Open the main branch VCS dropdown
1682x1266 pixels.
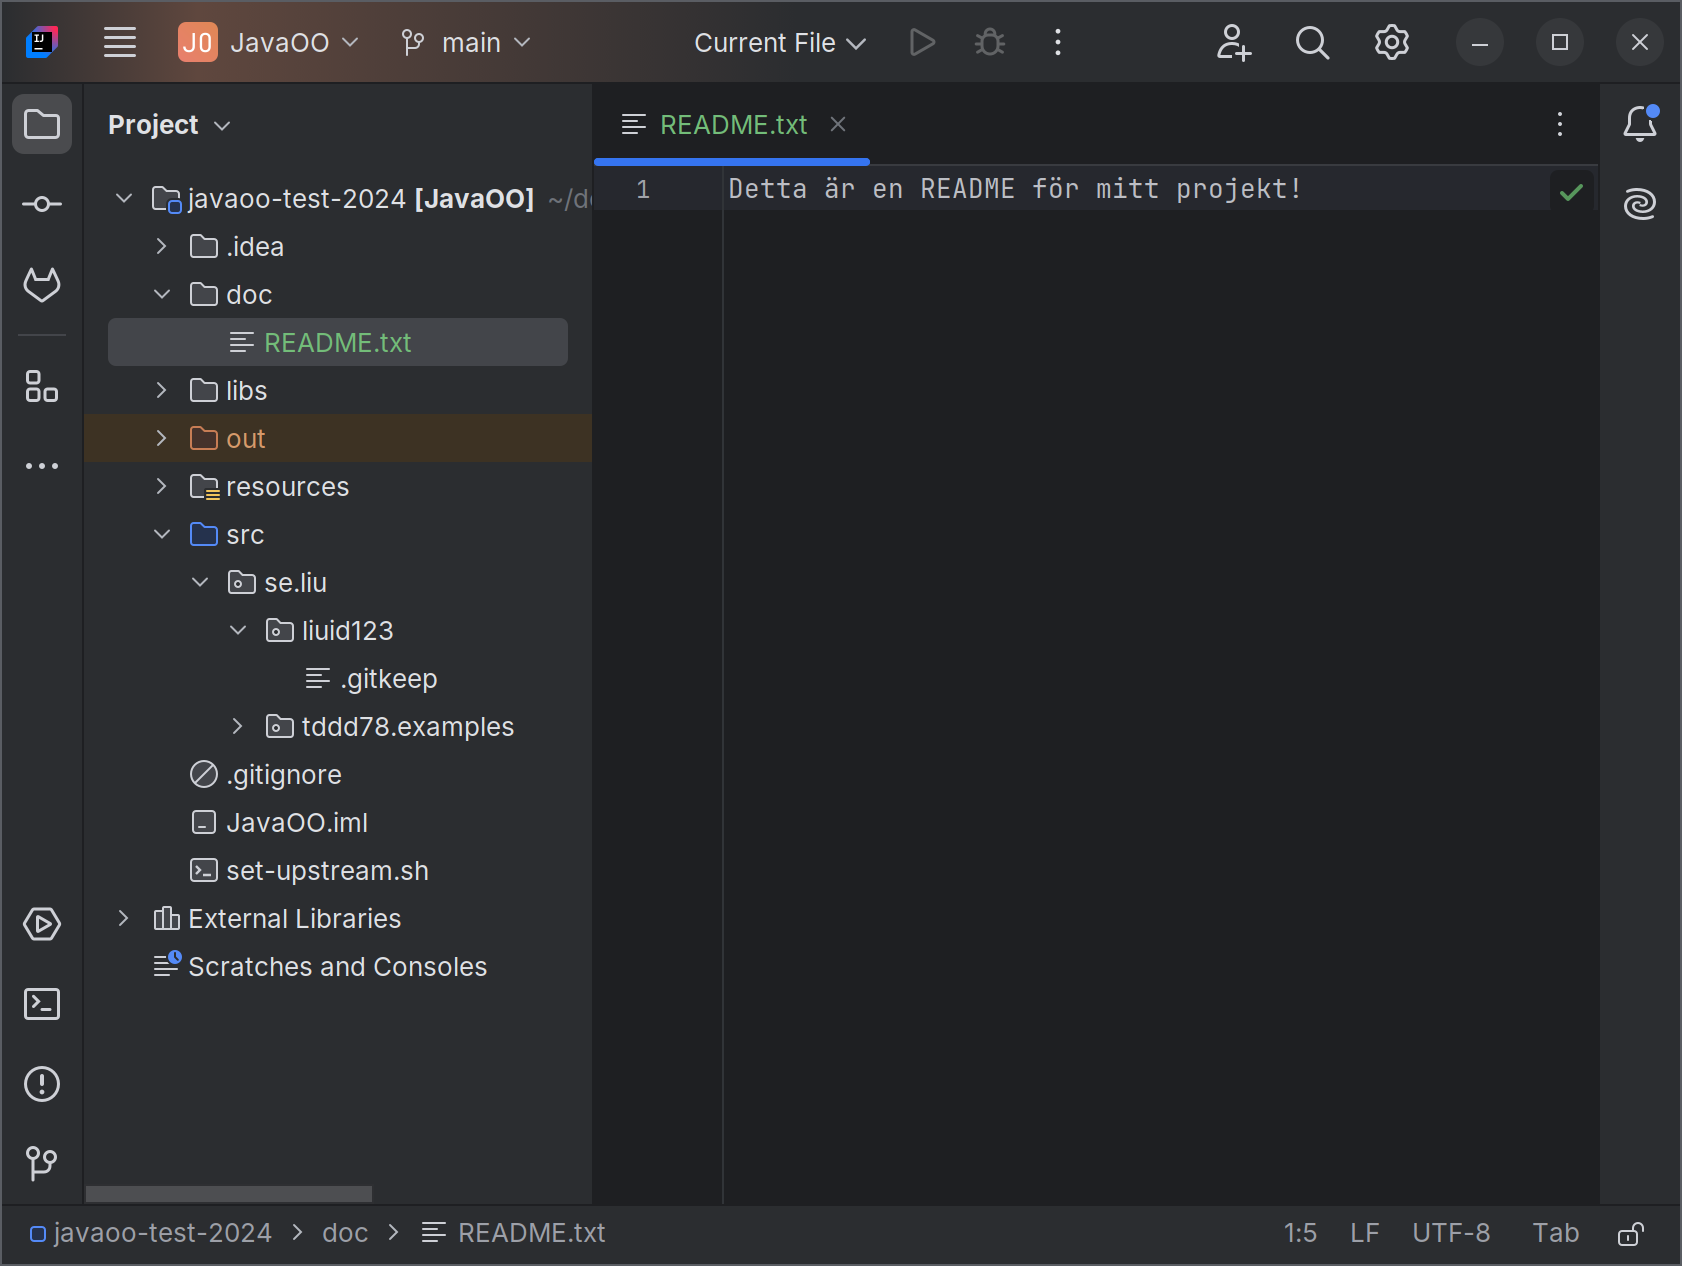coord(465,42)
